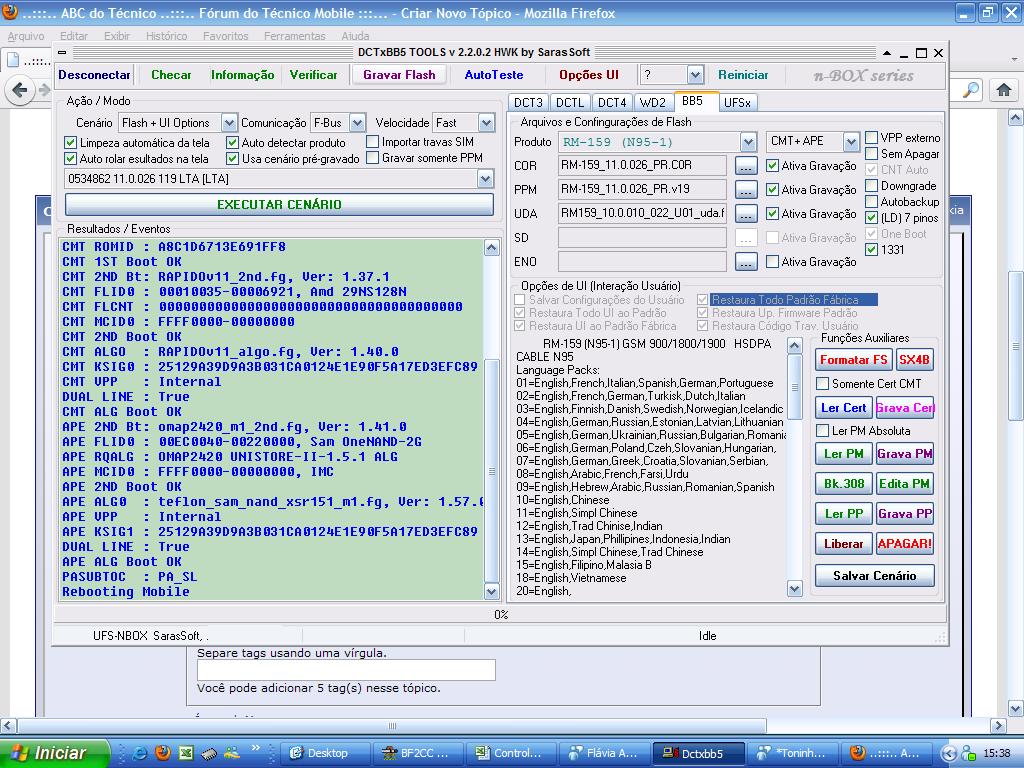The height and width of the screenshot is (768, 1024).
Task: Click the Informação toolbar button
Action: click(242, 75)
